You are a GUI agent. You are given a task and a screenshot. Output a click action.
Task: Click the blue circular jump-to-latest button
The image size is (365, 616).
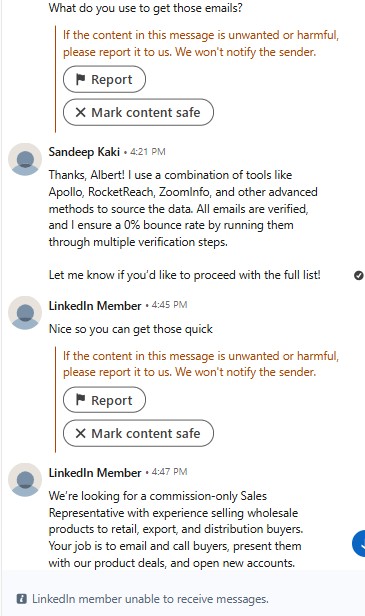pos(359,543)
